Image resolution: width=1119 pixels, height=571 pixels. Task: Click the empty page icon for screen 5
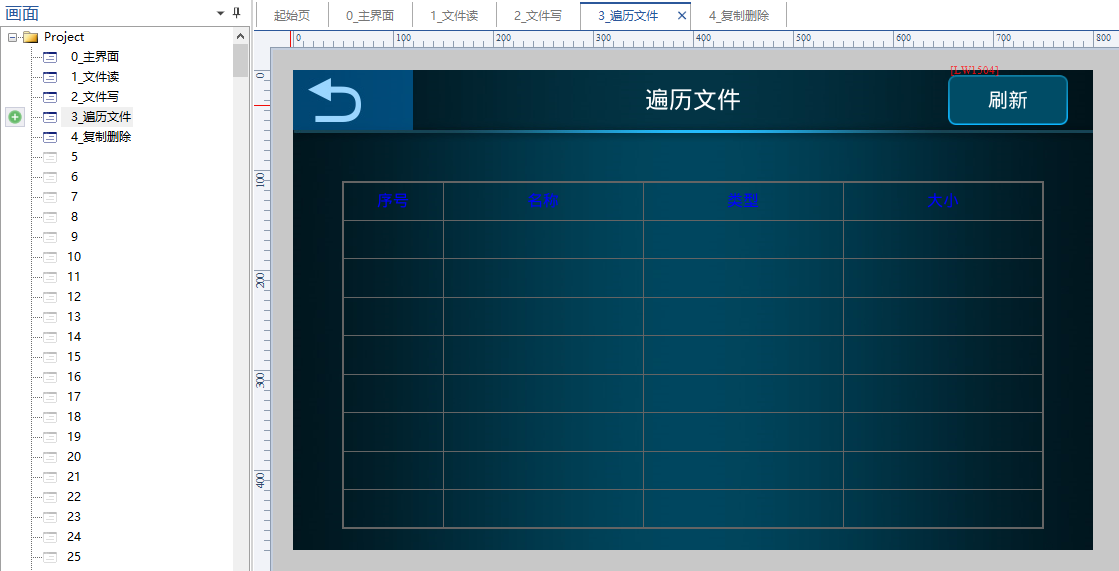coord(51,157)
